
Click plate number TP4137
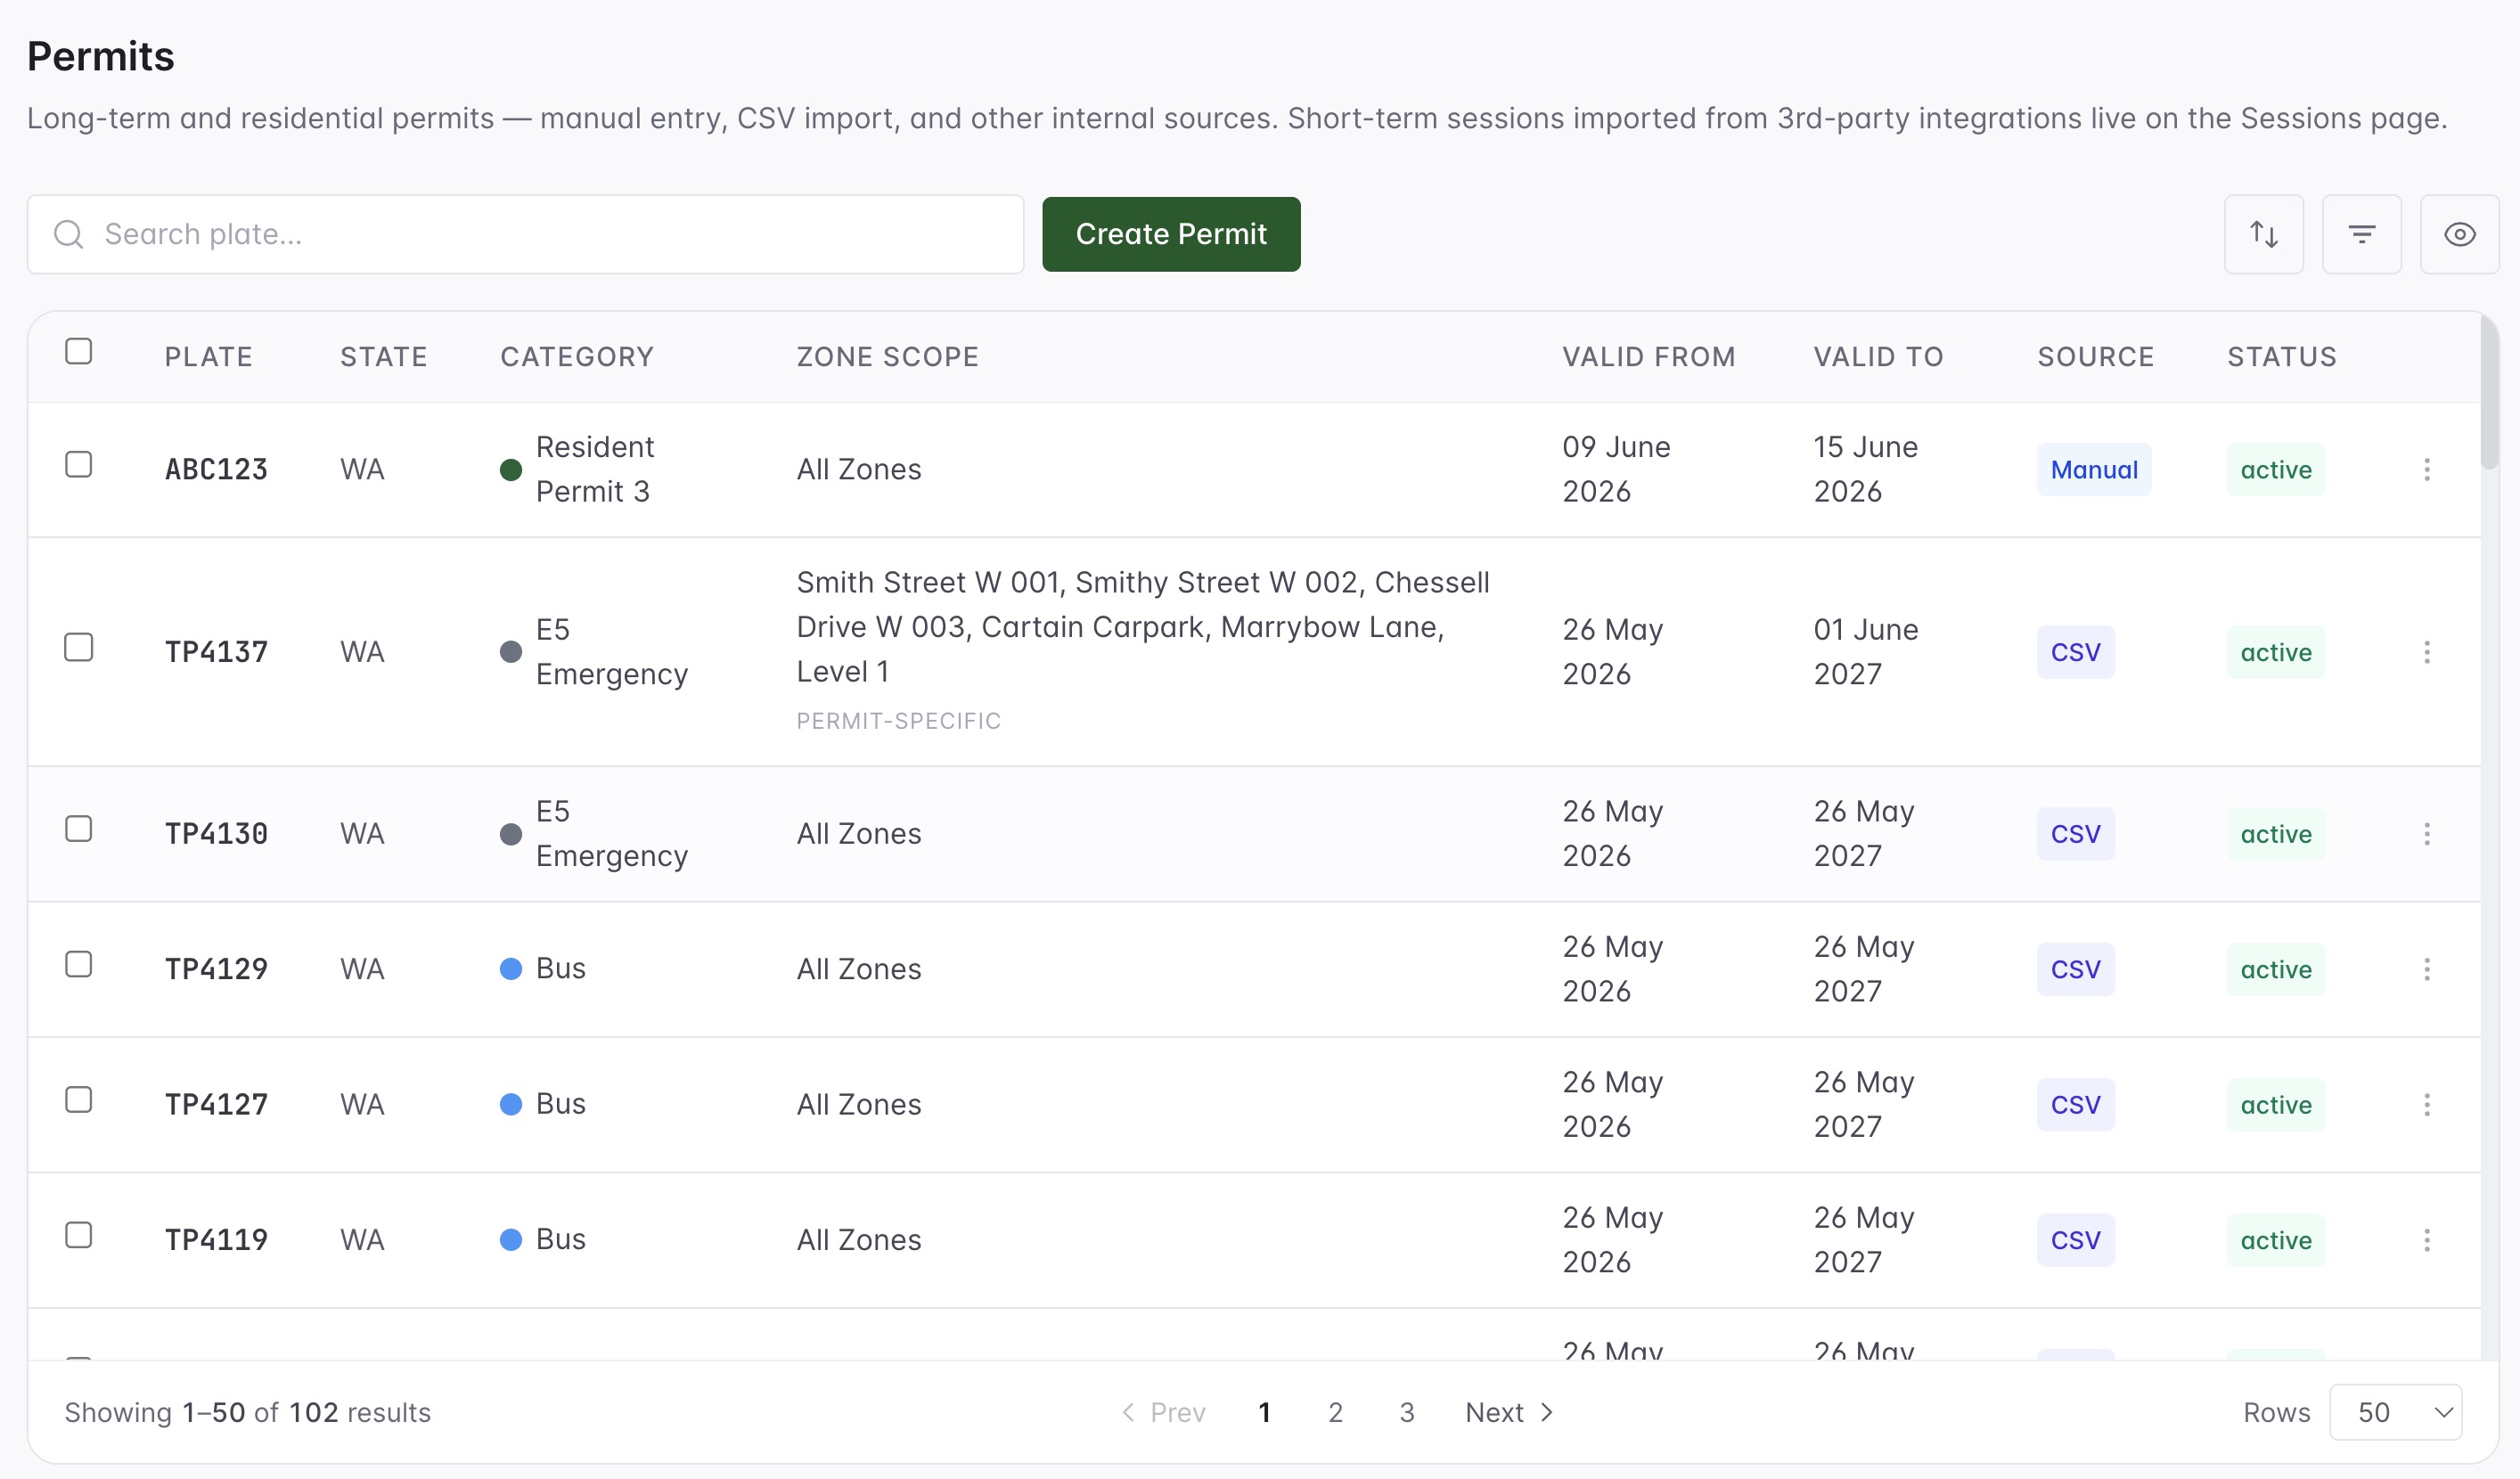(x=216, y=652)
